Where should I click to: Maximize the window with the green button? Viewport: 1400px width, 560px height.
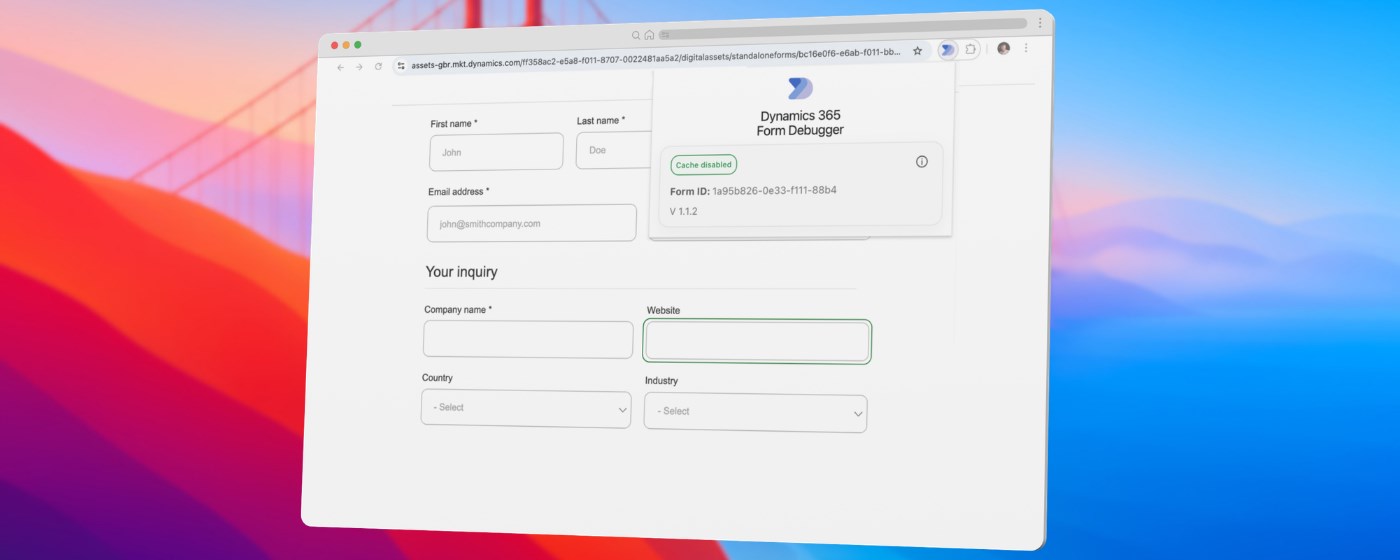358,44
